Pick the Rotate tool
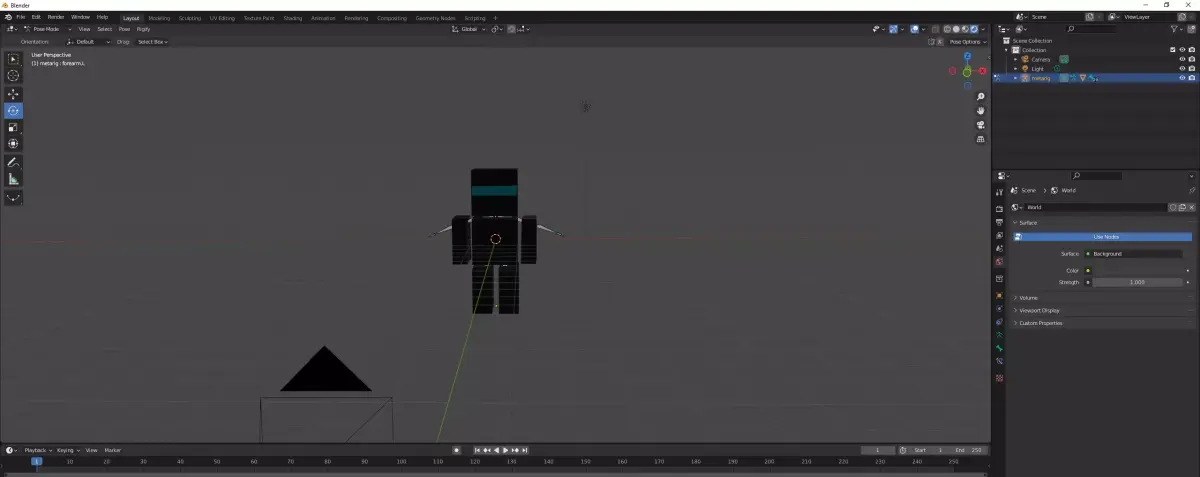The height and width of the screenshot is (477, 1200). click(14, 110)
